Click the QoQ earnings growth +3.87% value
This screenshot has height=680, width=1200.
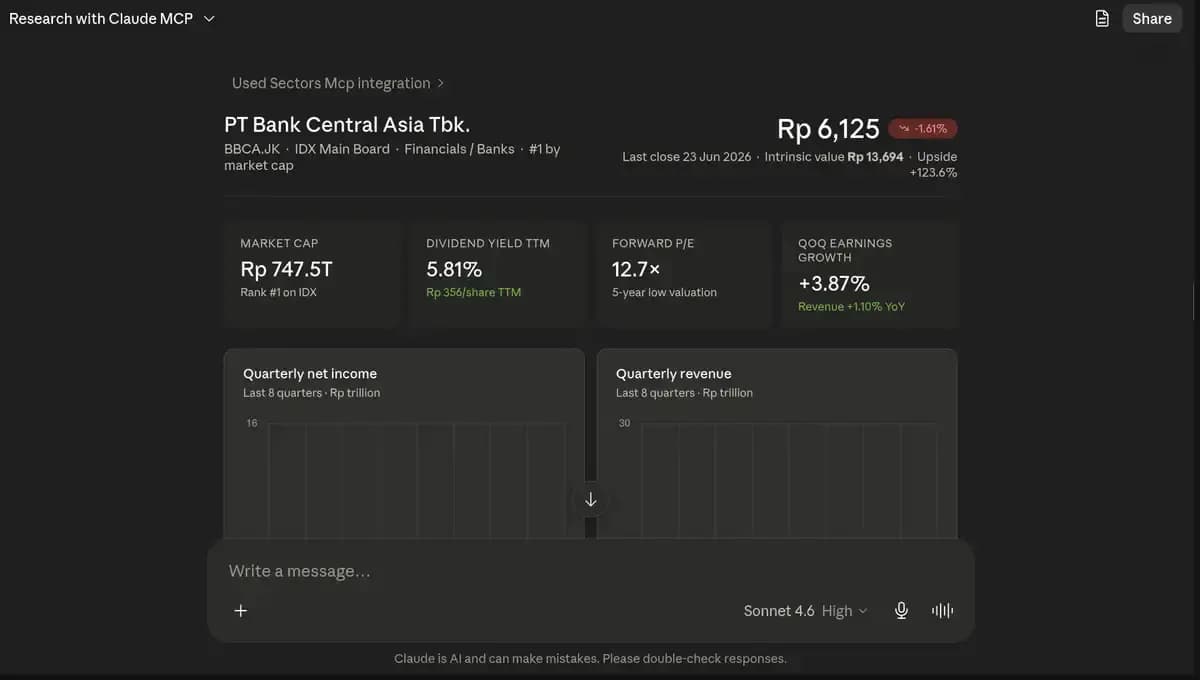834,283
